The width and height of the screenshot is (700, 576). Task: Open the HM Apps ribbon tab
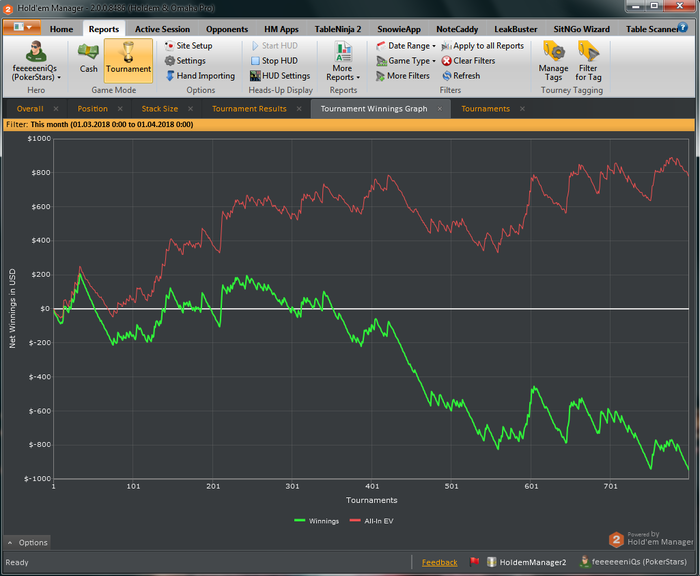pyautogui.click(x=281, y=29)
